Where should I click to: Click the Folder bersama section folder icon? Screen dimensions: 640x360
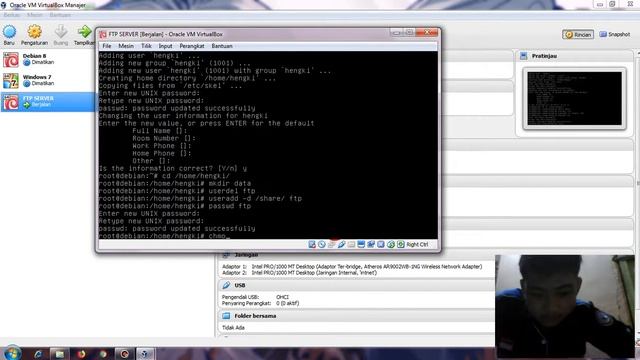click(x=226, y=316)
